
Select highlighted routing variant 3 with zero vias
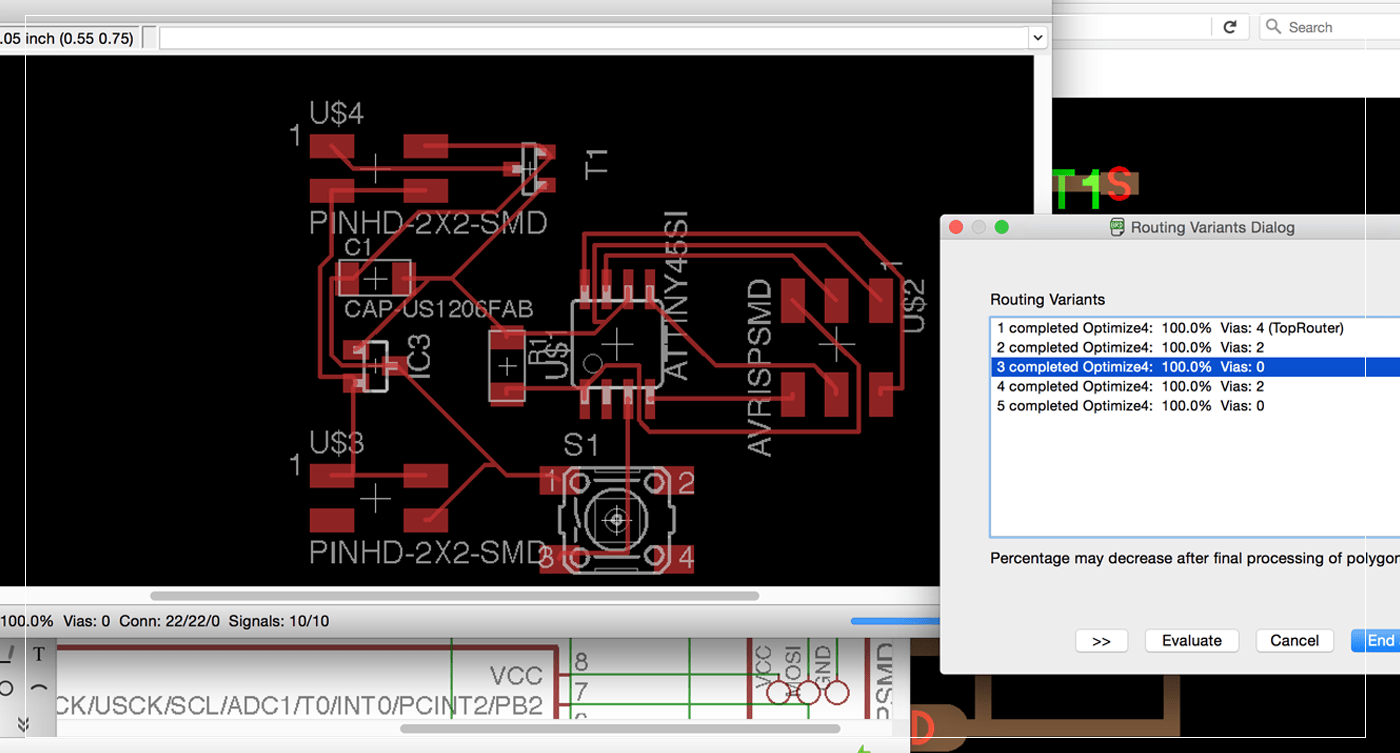coord(1195,367)
